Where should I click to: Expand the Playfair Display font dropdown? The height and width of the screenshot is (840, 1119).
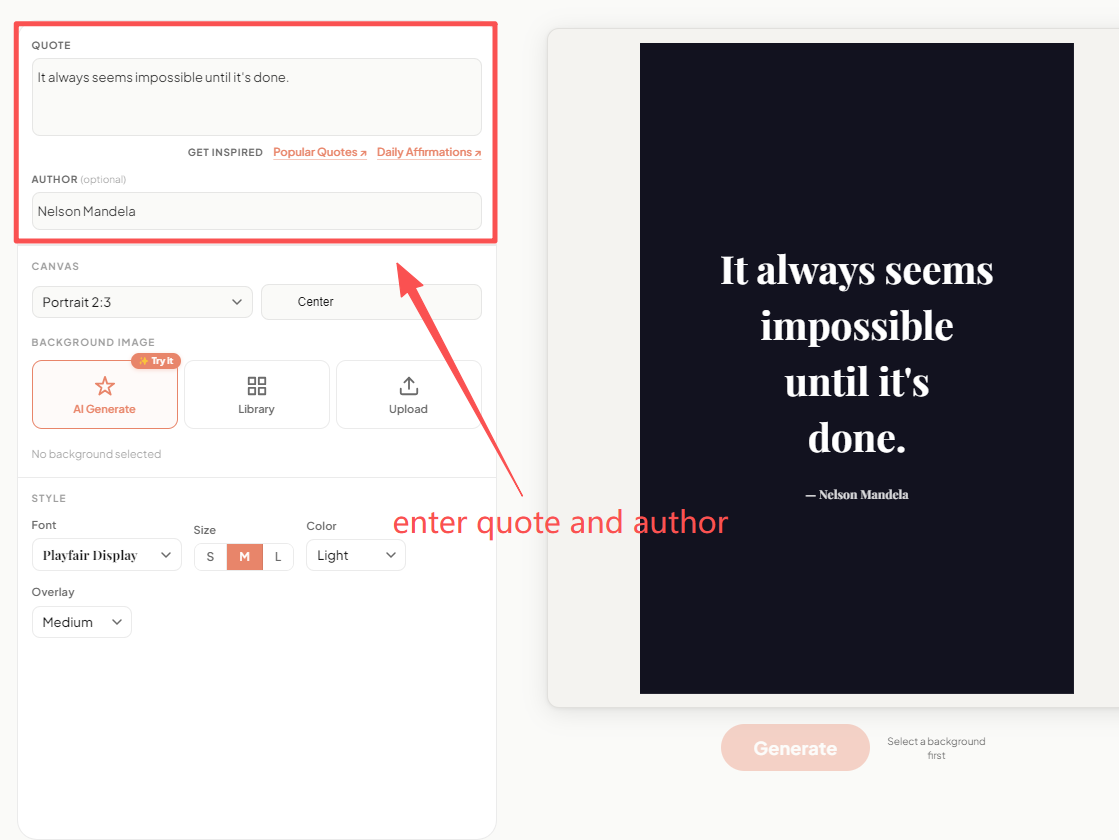pyautogui.click(x=106, y=555)
